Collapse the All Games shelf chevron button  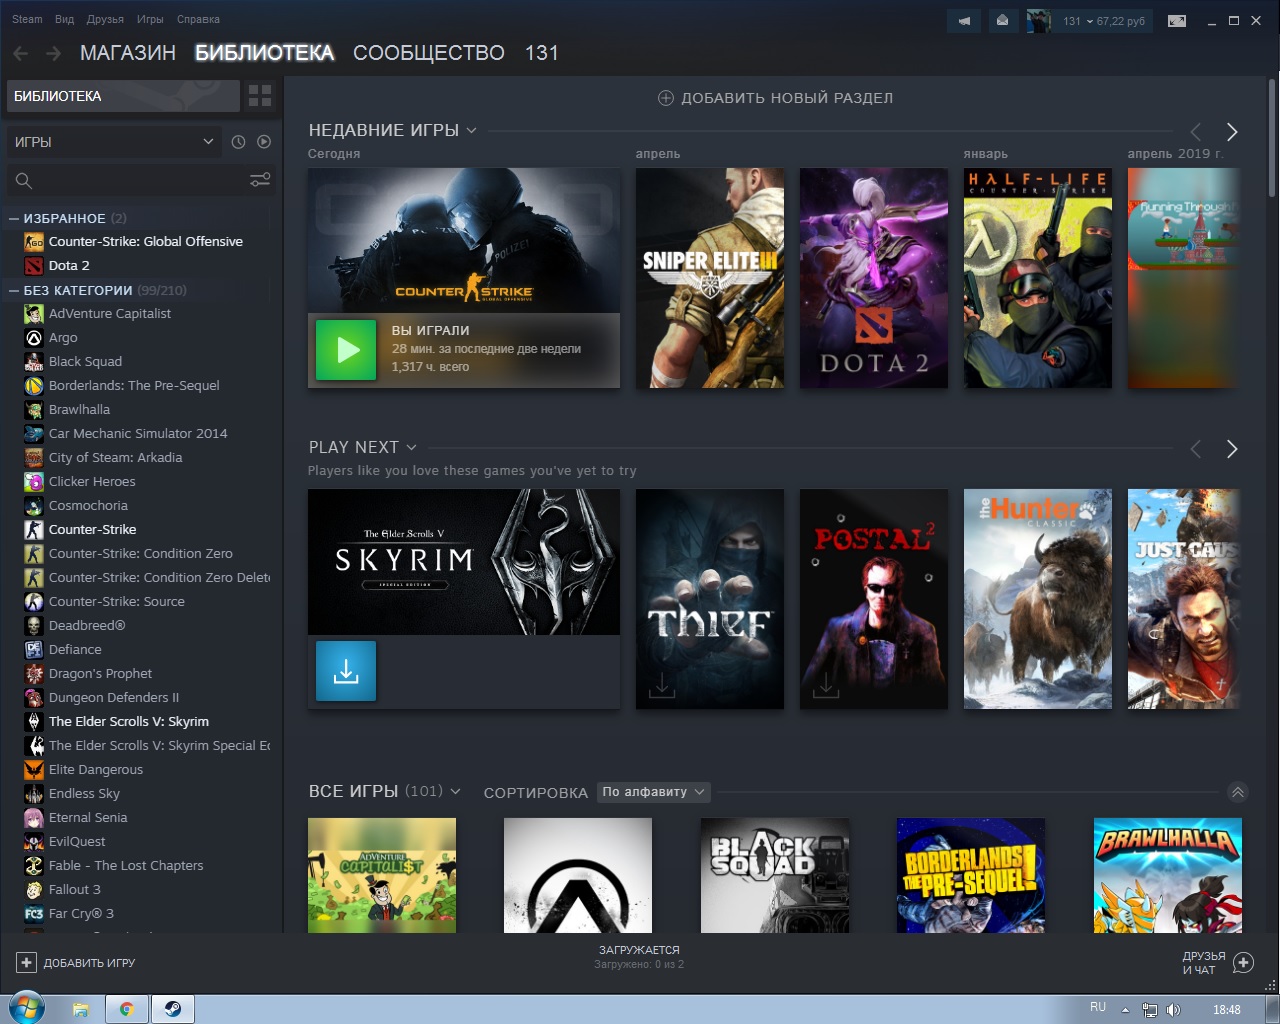pyautogui.click(x=1237, y=792)
